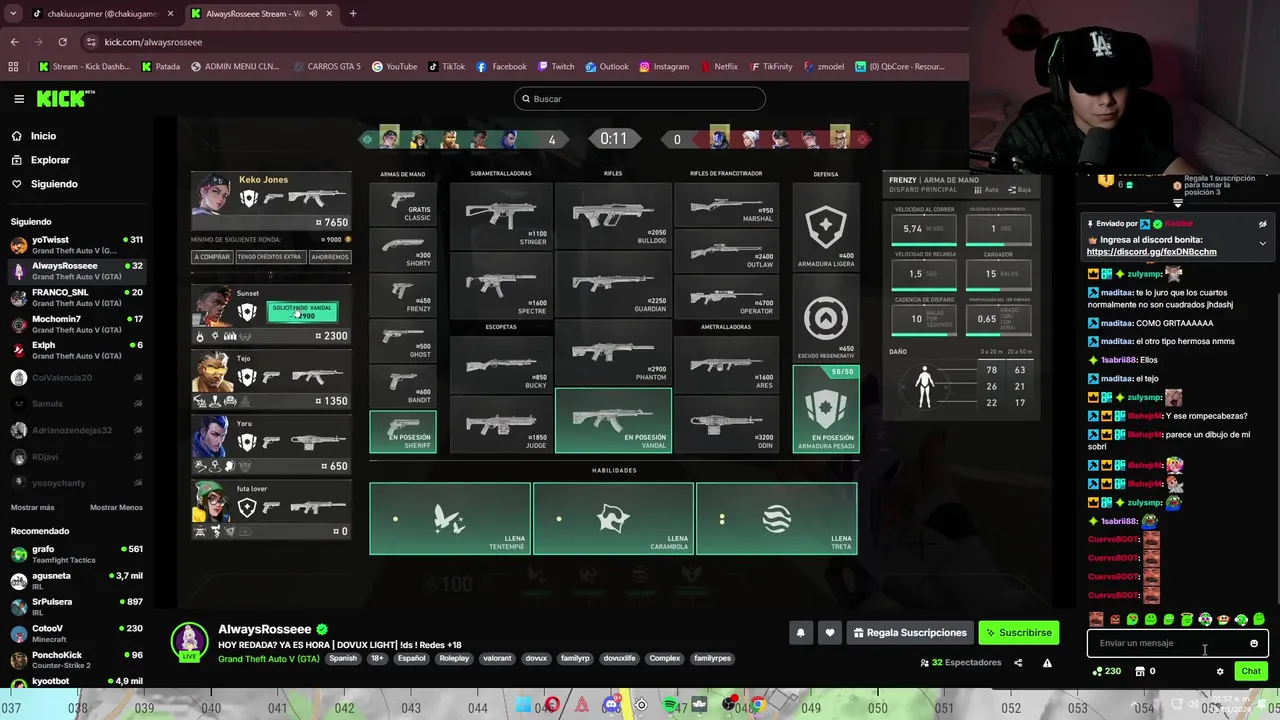This screenshot has width=1280, height=720.
Task: Open CARROS GTA 5 bookmark
Action: [x=327, y=67]
